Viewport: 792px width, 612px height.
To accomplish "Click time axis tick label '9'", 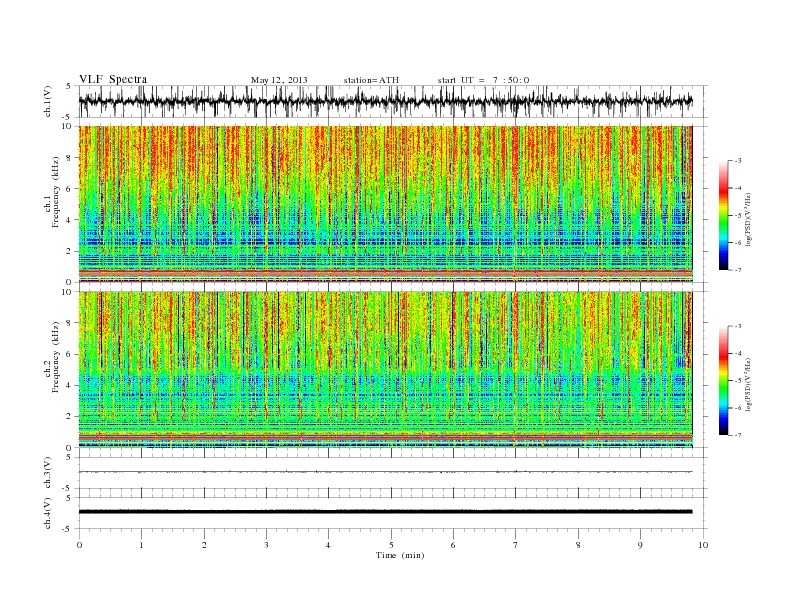I will [x=640, y=545].
